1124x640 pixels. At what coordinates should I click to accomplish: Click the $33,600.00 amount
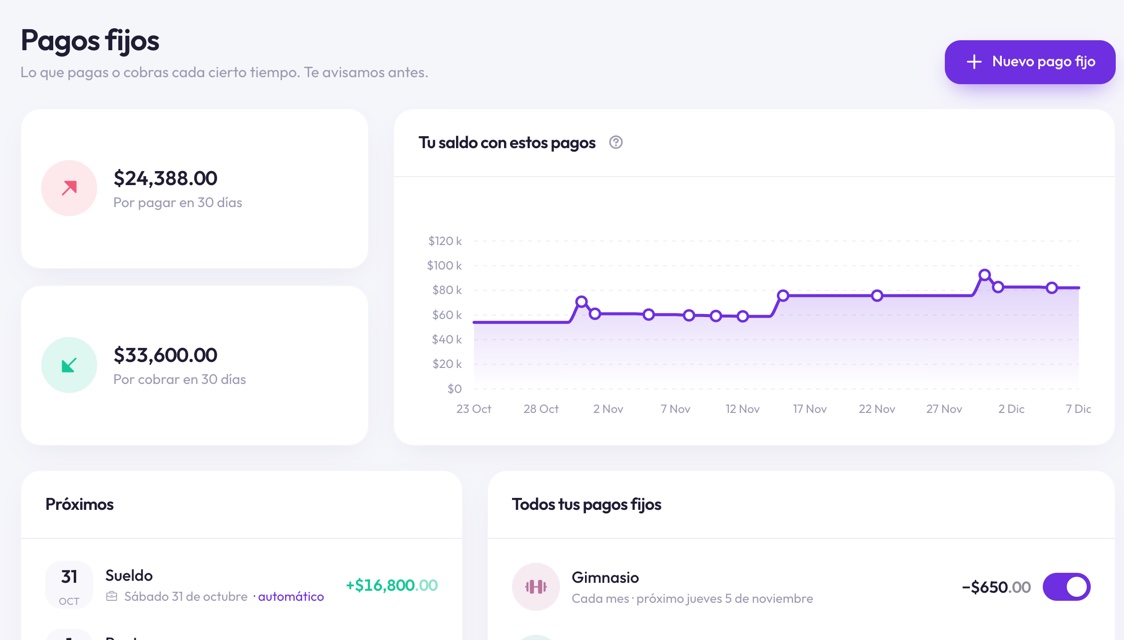pos(166,355)
